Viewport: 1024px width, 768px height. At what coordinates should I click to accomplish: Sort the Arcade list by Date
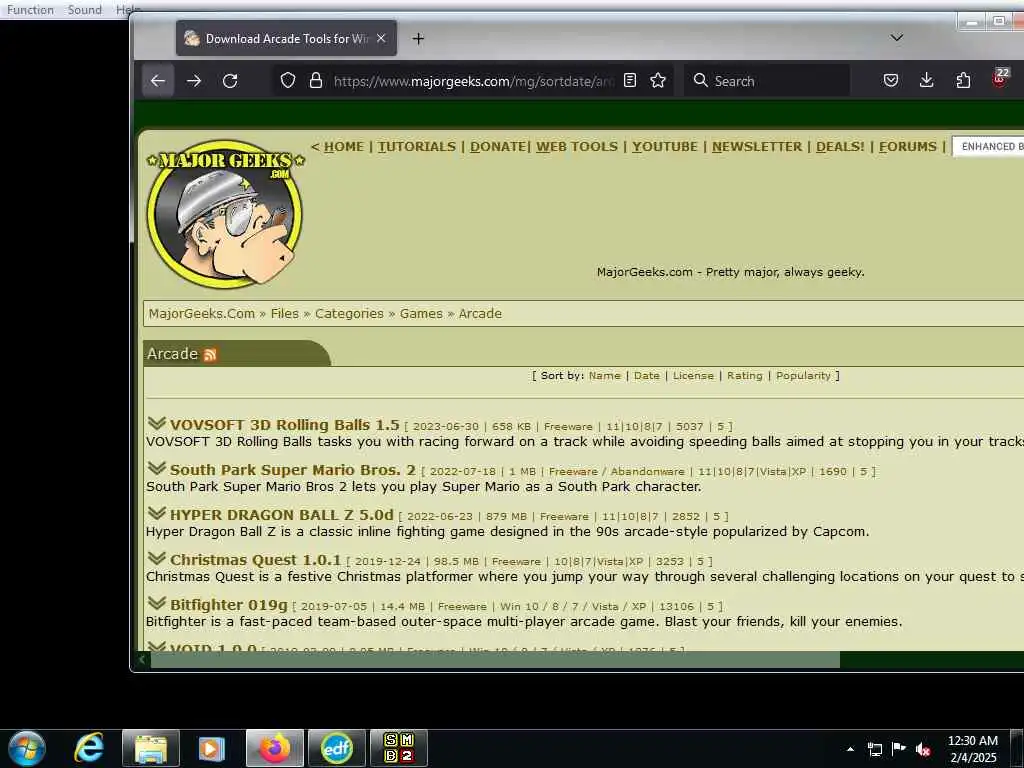coord(647,376)
